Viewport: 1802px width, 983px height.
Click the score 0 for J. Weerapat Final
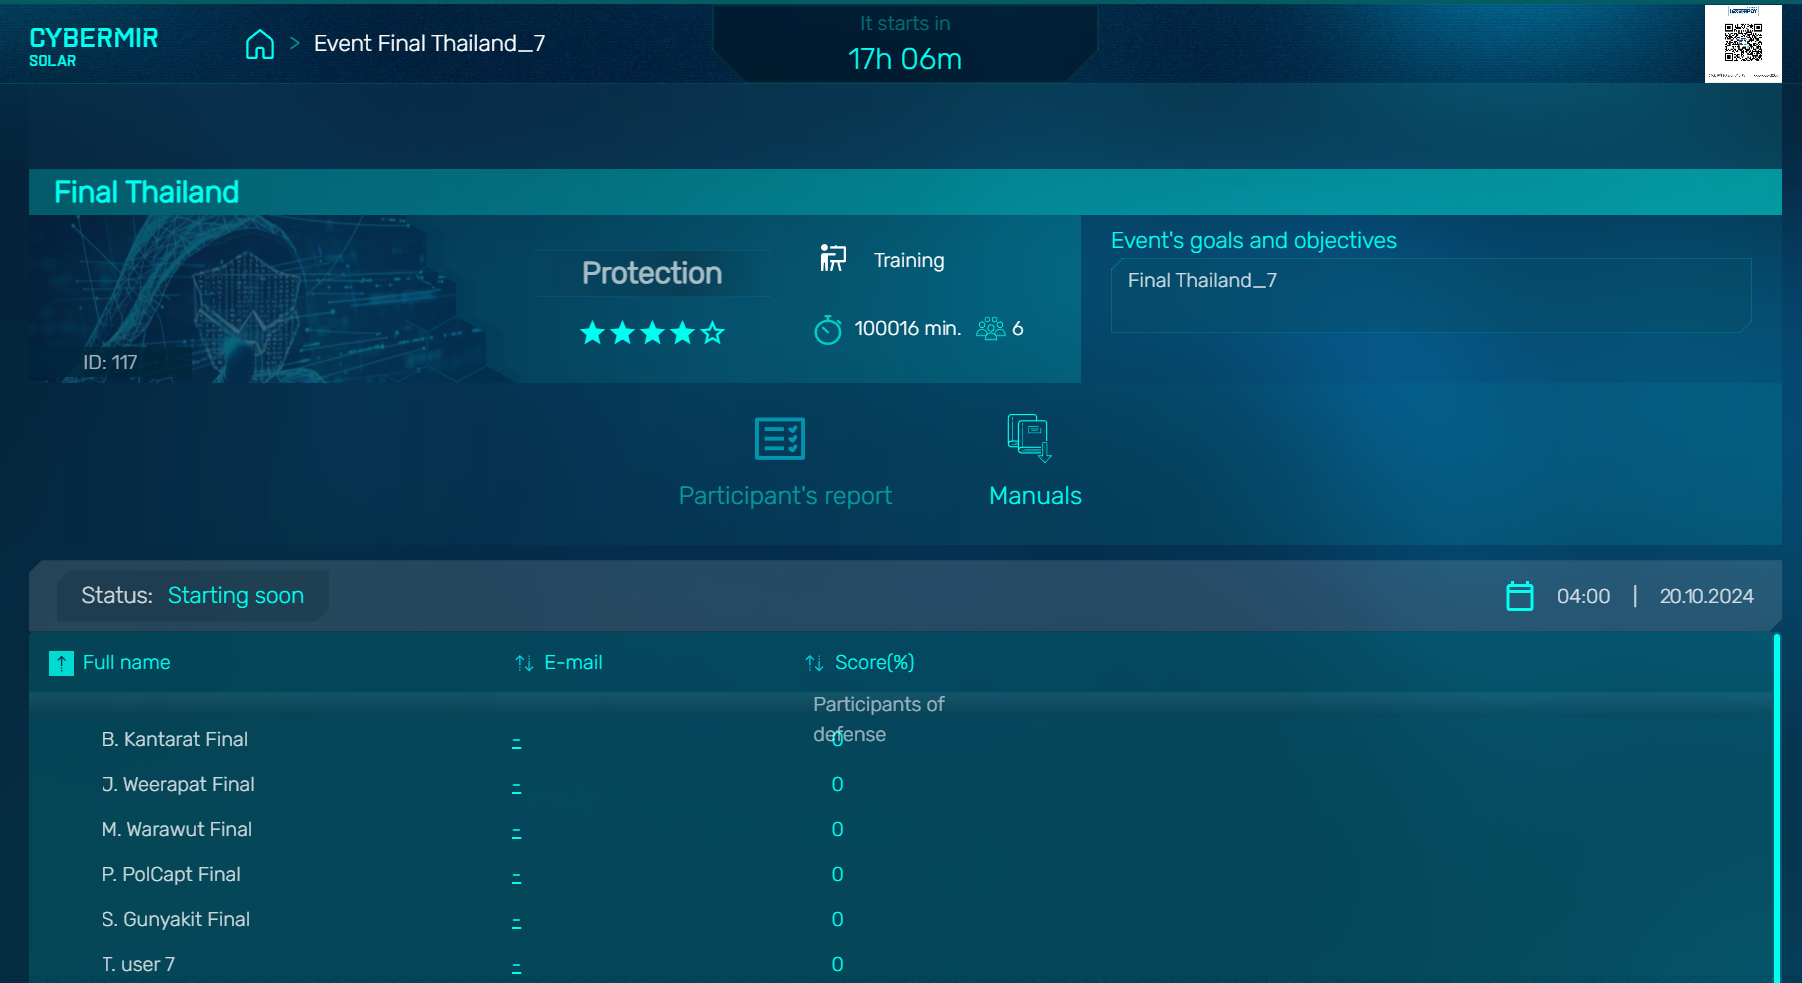[838, 785]
